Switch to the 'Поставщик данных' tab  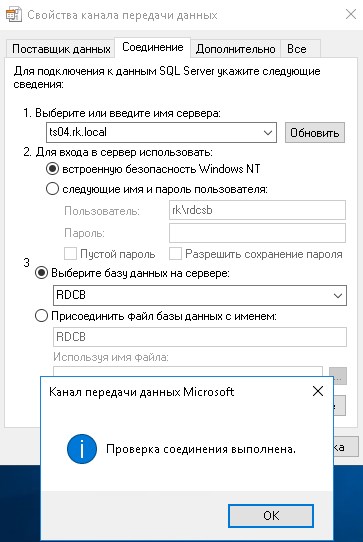tap(61, 49)
